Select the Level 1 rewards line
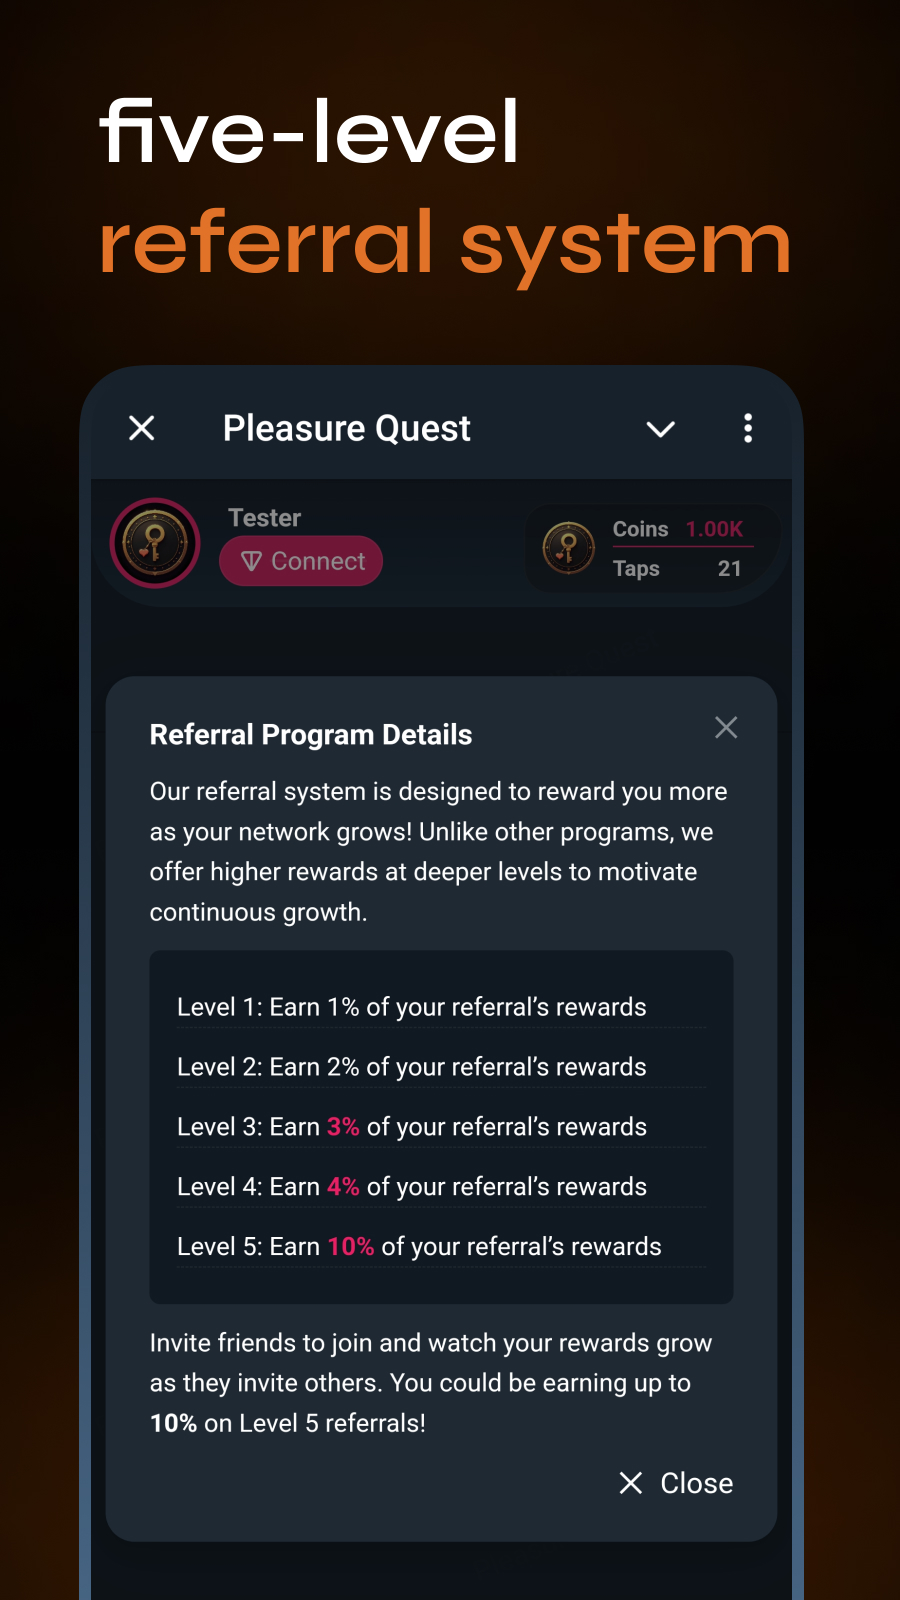The image size is (900, 1600). click(x=411, y=1007)
